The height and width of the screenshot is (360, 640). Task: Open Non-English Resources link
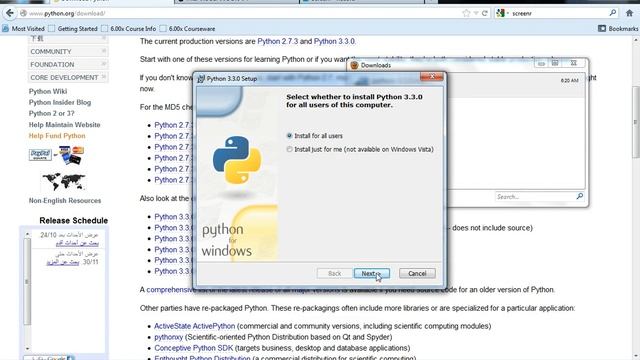65,201
